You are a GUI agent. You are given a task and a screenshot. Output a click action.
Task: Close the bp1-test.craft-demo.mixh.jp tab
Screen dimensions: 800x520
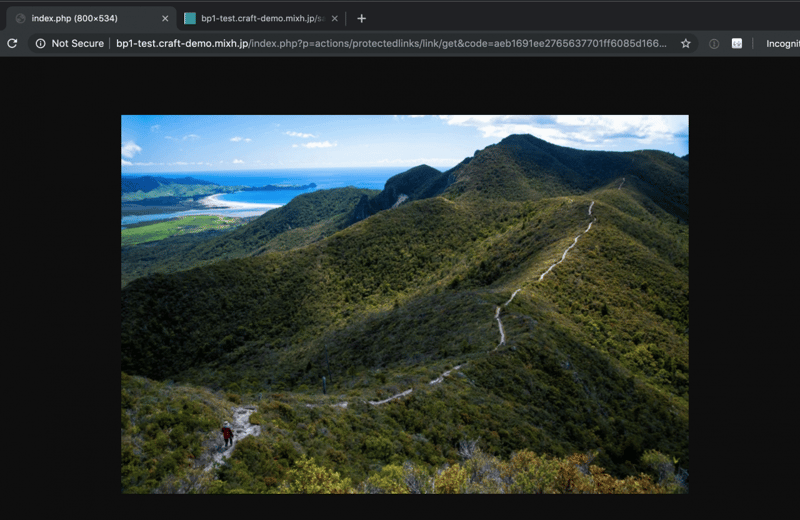(335, 18)
